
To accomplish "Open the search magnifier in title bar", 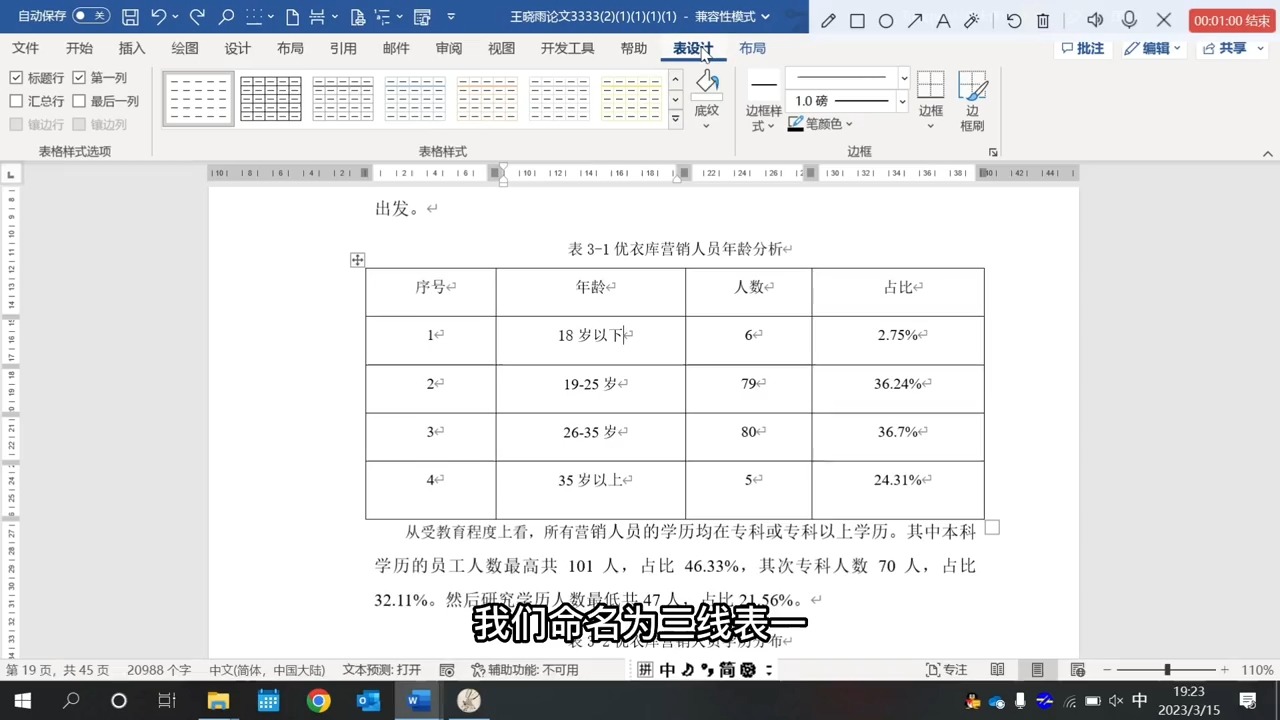I will tap(226, 17).
